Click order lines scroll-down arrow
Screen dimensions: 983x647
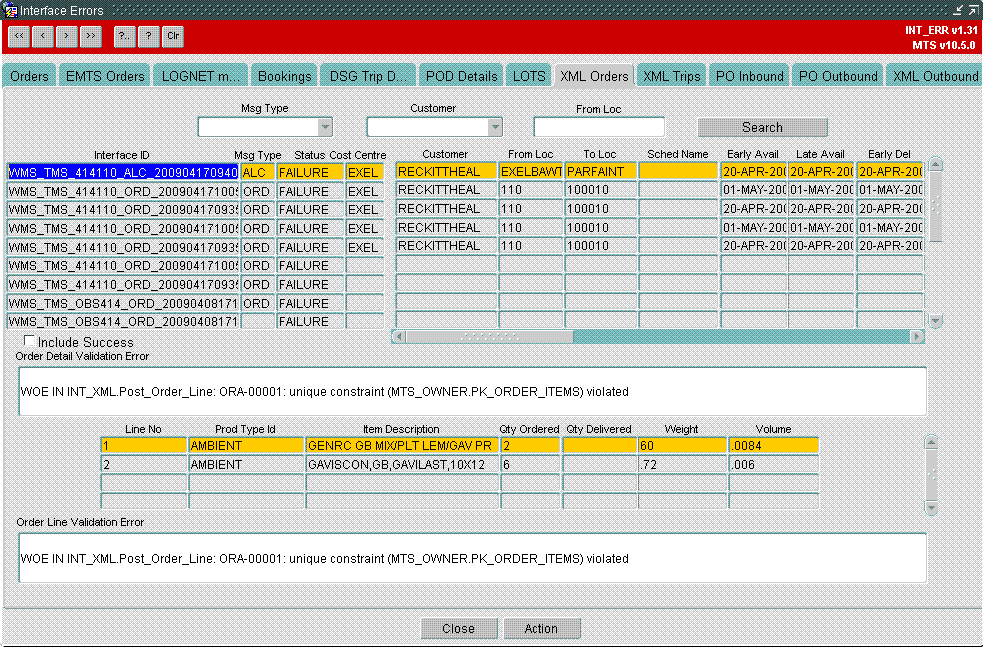pos(931,507)
